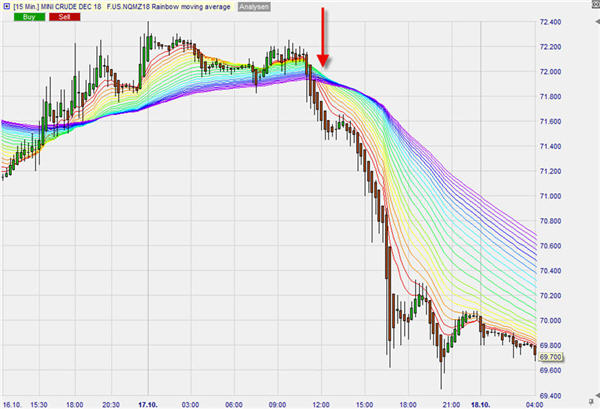
Task: Click the upper-right gray arrow beside price scale
Action: click(x=597, y=23)
